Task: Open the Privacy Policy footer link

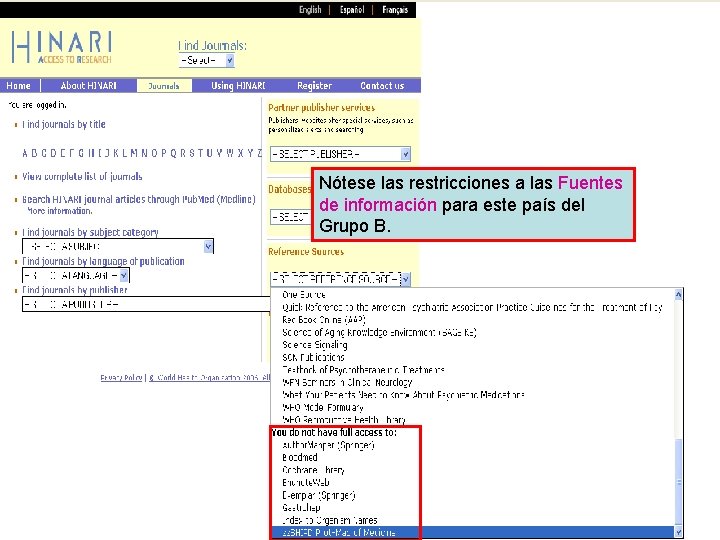Action: [x=121, y=377]
